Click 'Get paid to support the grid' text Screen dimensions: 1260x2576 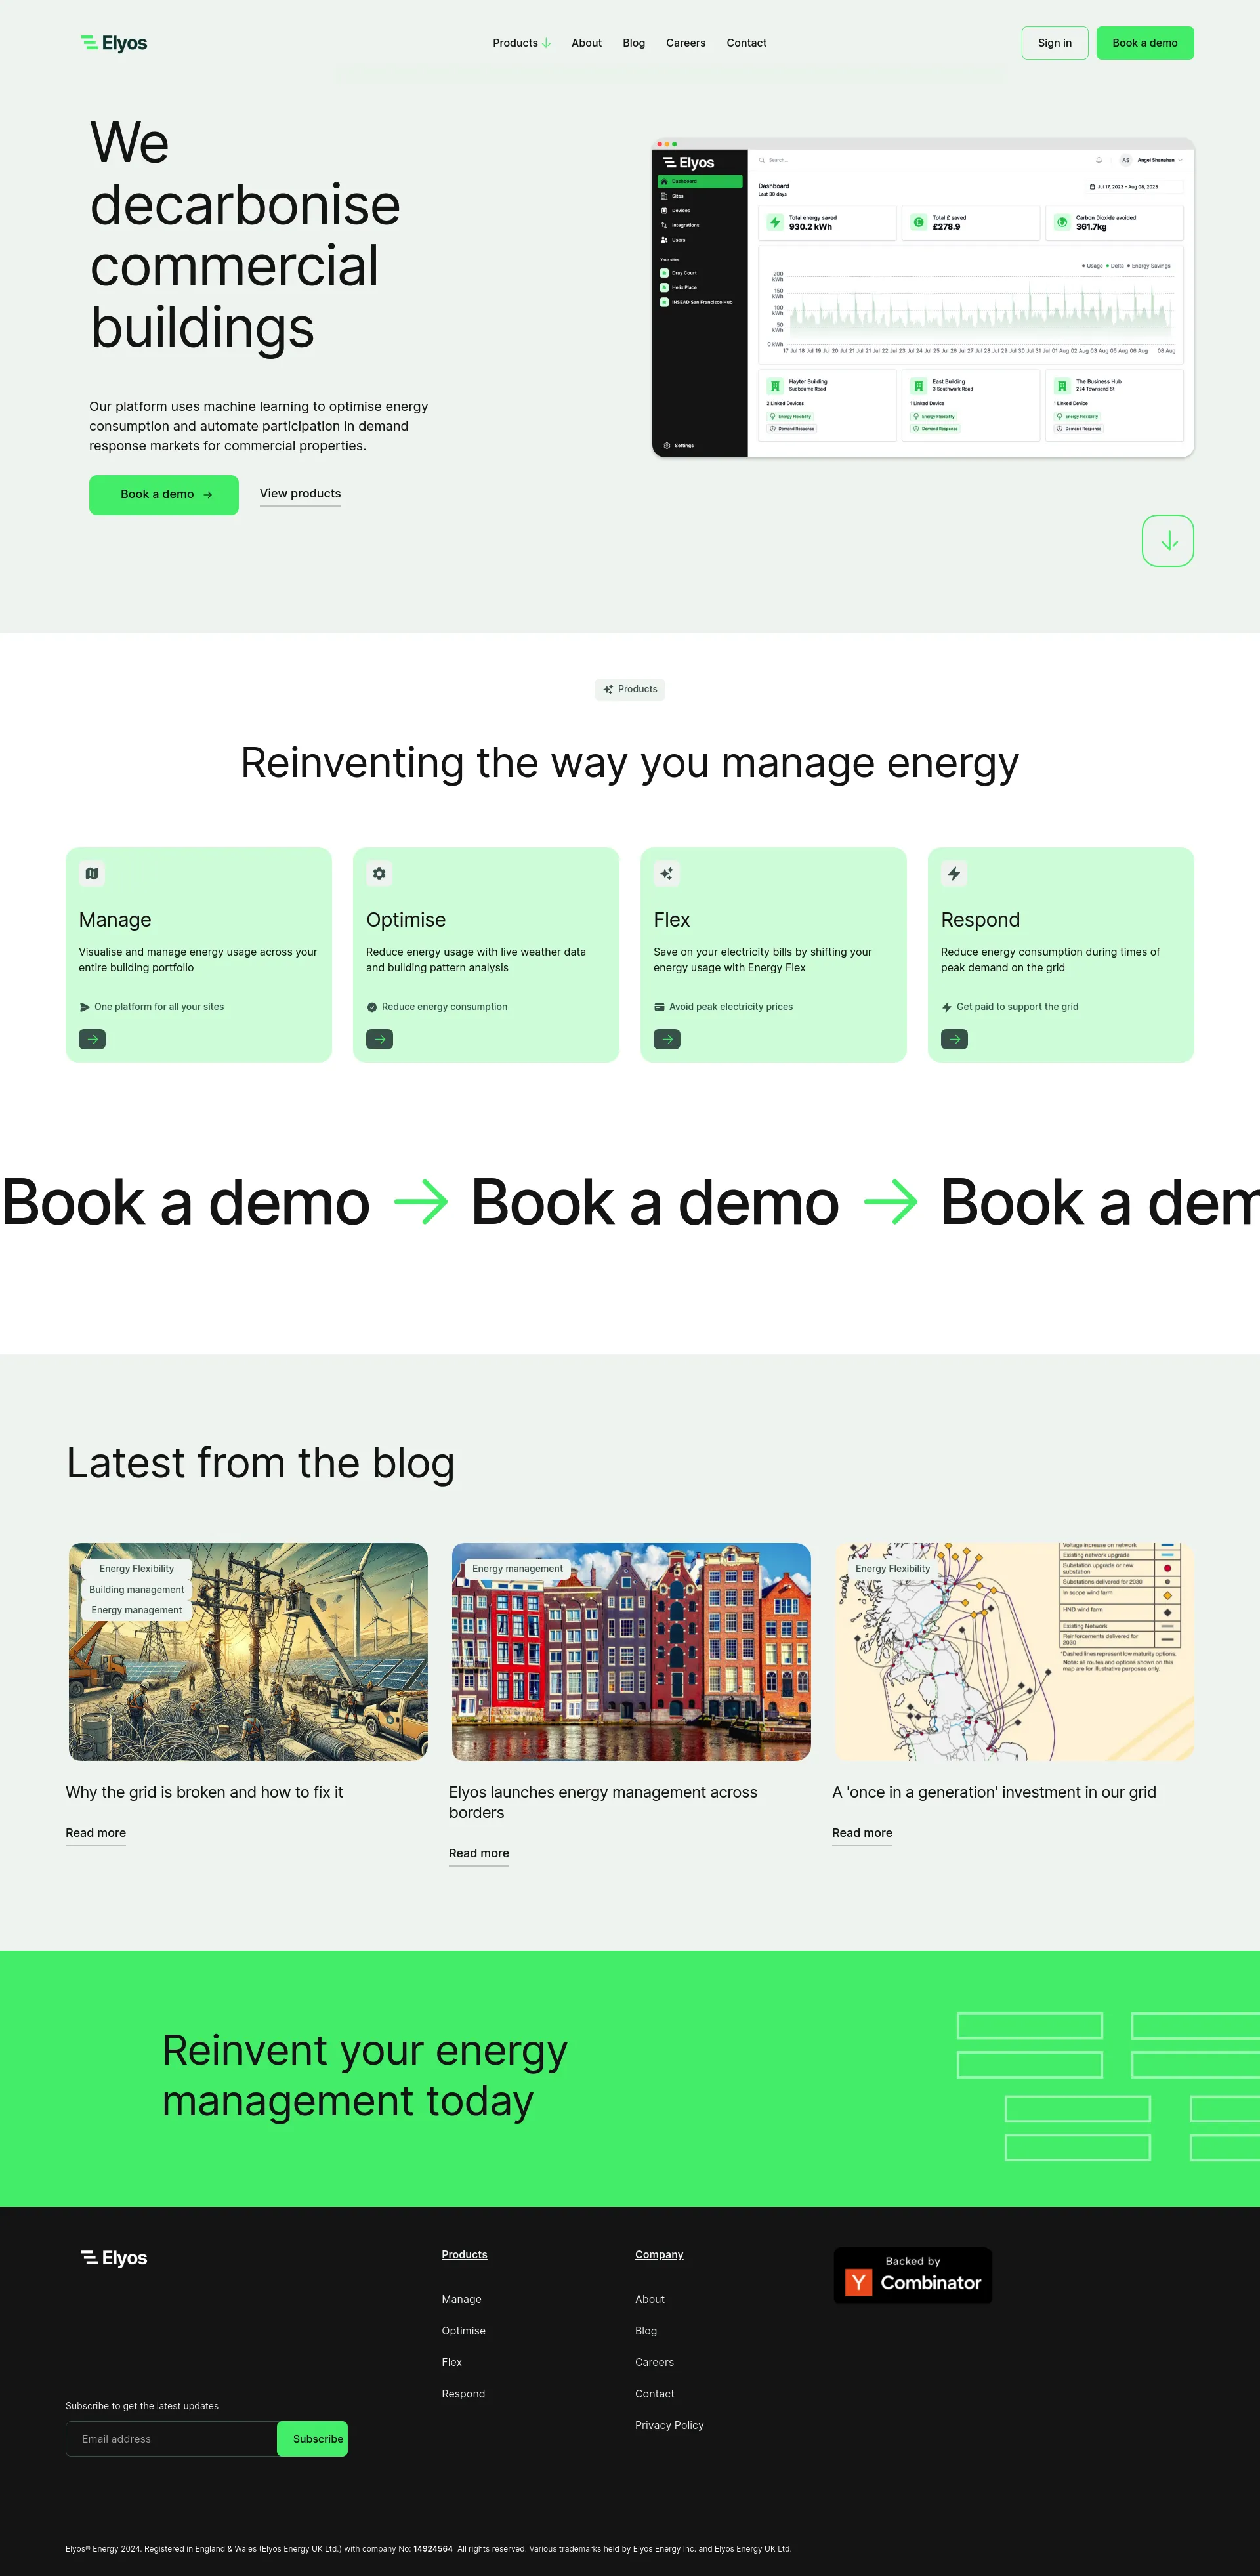pos(1017,1007)
